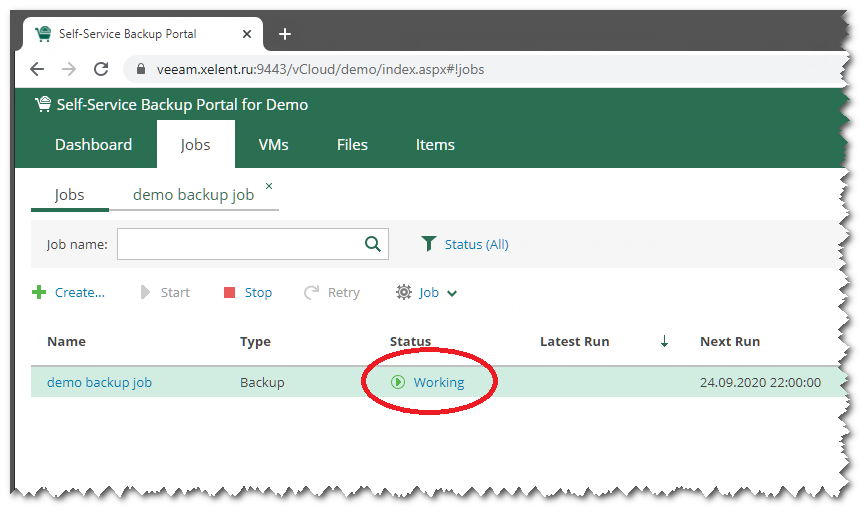Viewport: 867px width, 514px height.
Task: Click the Create... button
Action: pos(80,292)
